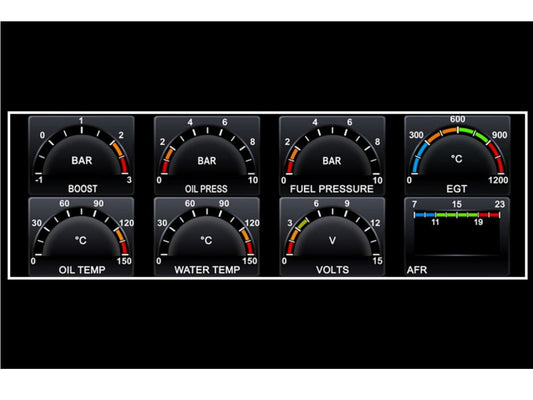Click the FUEL PRESSURE label text
Image resolution: width=533 pixels, height=400 pixels.
coord(332,189)
